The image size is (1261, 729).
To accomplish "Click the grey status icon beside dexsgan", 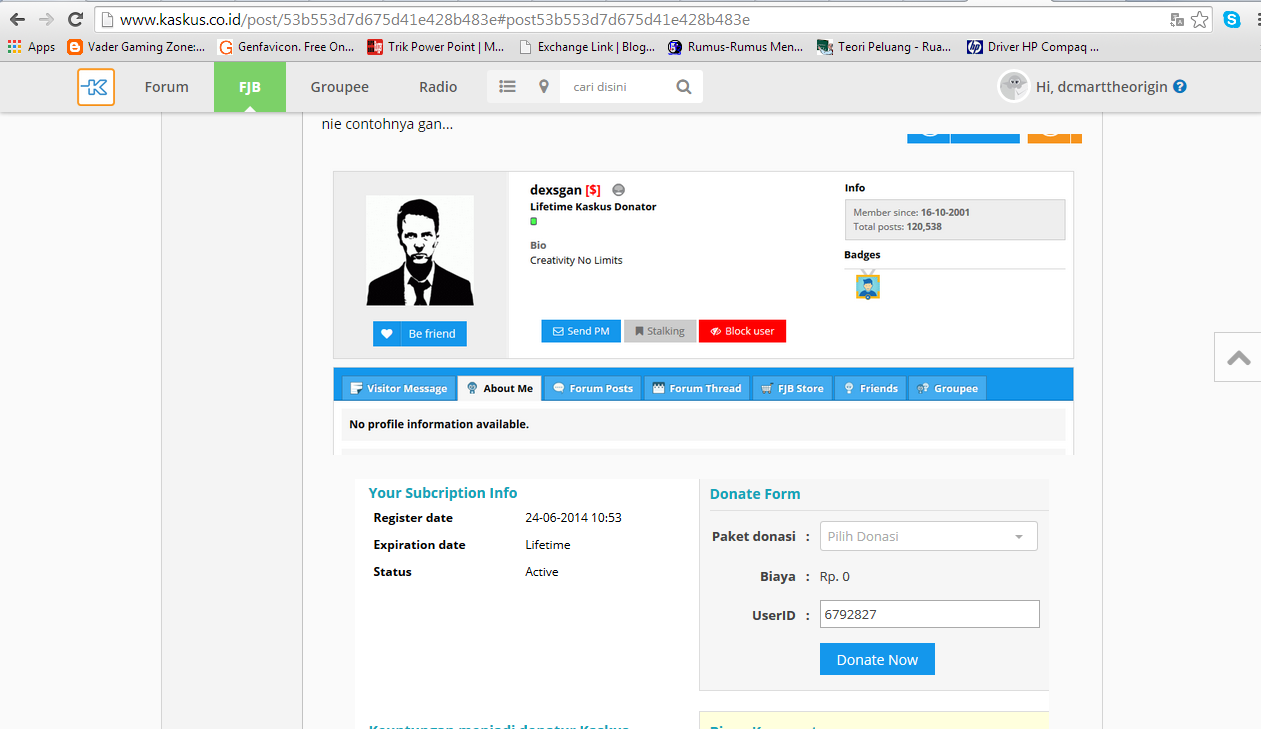I will (x=619, y=190).
